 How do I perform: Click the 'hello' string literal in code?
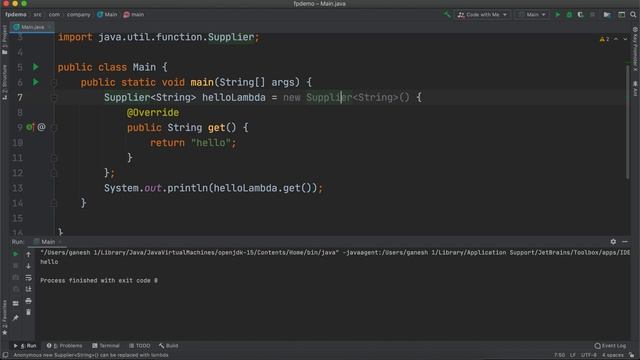(211, 143)
